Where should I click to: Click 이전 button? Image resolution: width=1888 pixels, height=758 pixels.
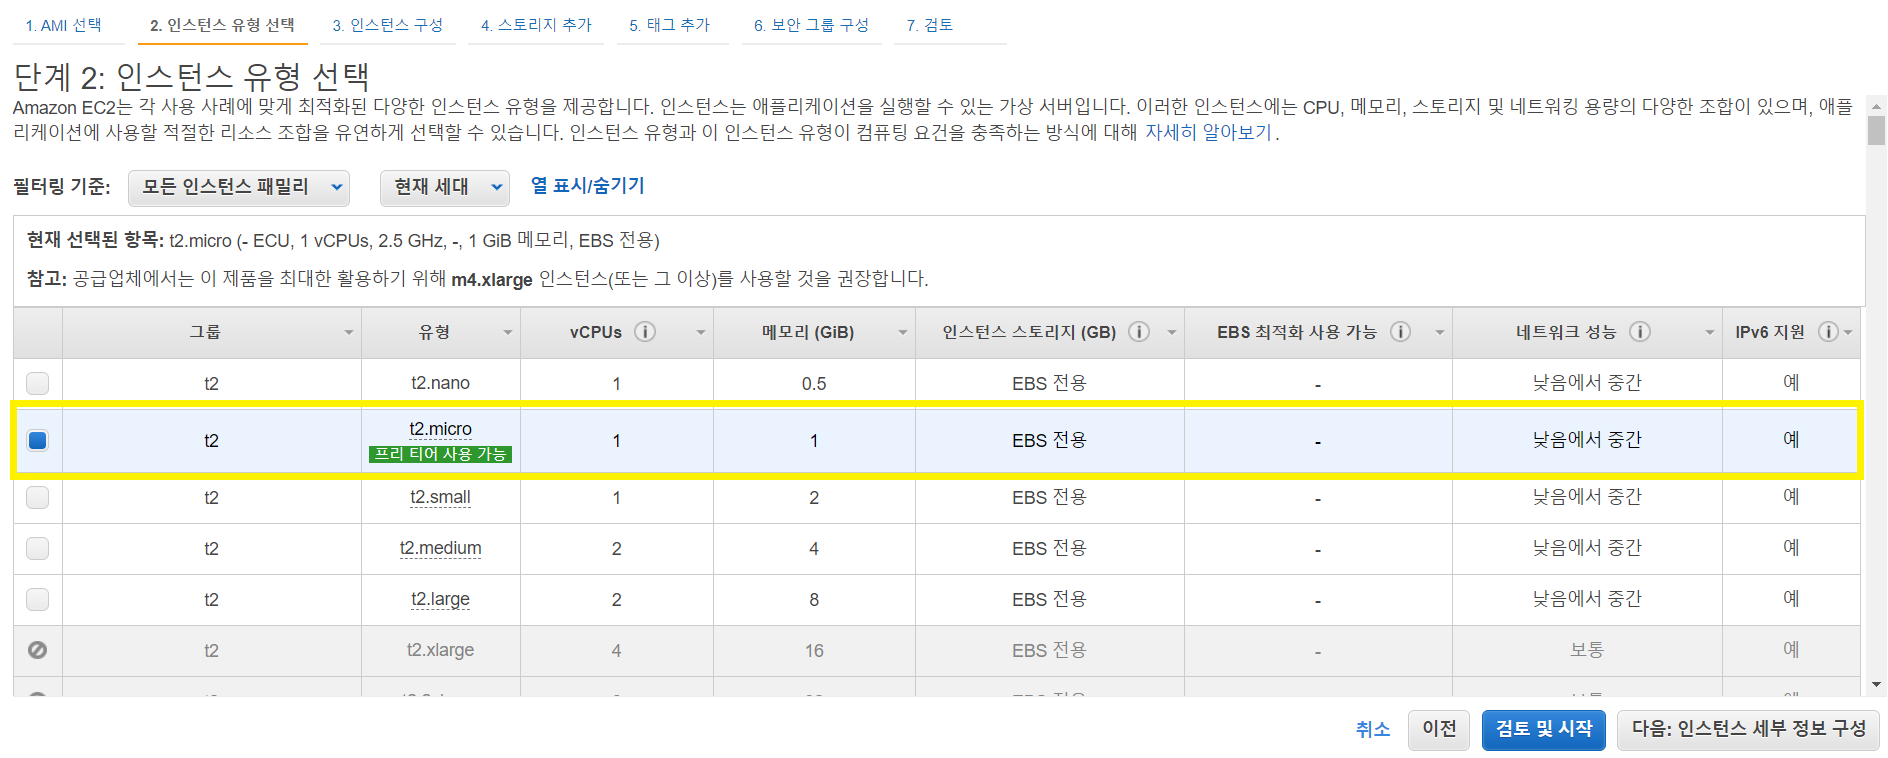[x=1439, y=730]
